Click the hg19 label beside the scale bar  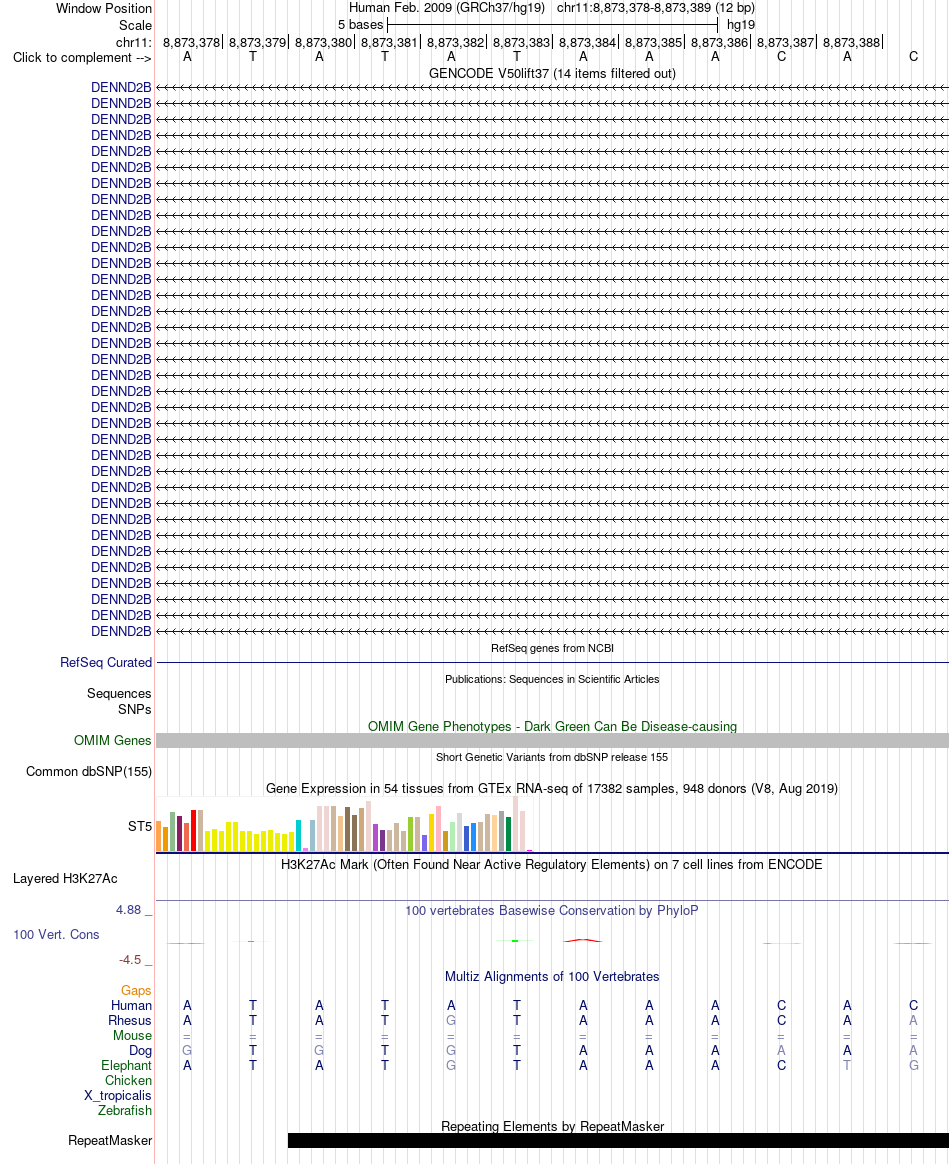pos(741,24)
